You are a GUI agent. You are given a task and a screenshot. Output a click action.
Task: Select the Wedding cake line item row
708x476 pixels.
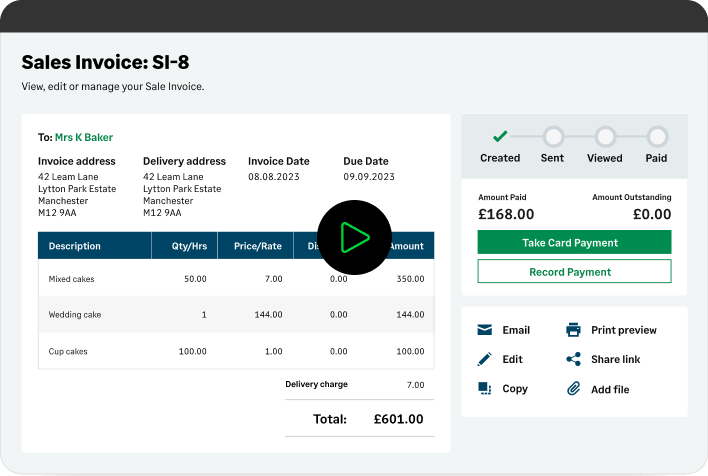[236, 315]
